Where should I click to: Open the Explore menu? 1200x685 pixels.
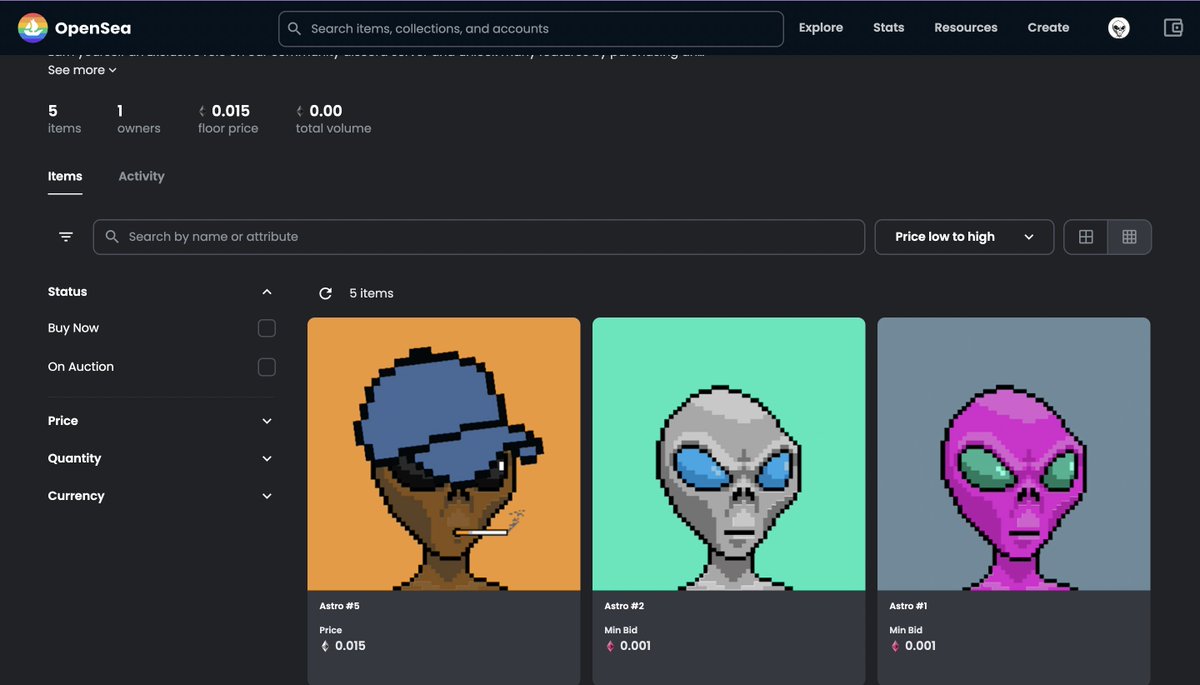821,28
